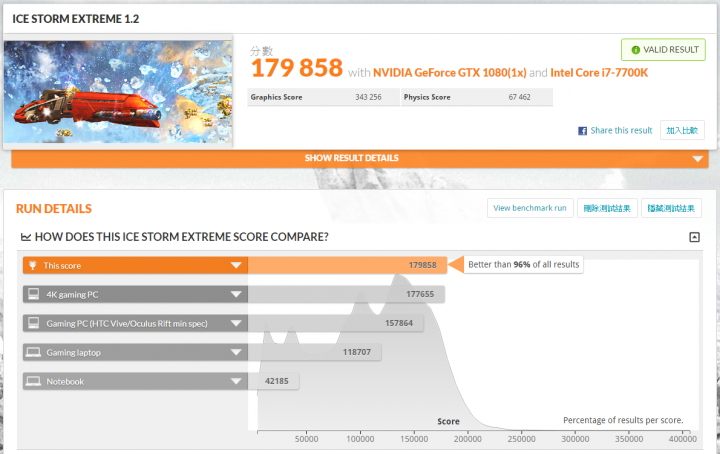Screen dimensions: 720x454
Task: Click the Graphics Score value 343 256
Action: point(368,97)
